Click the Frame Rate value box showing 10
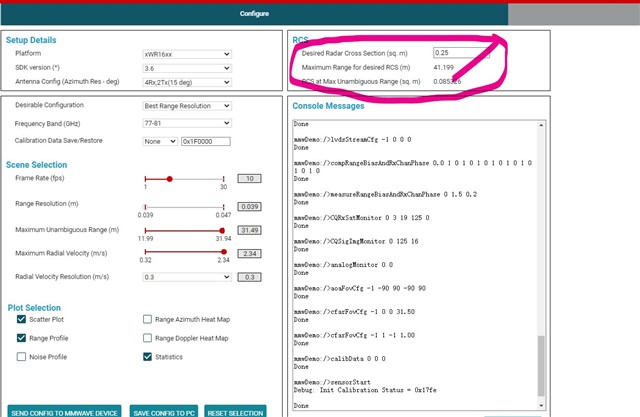Image resolution: width=640 pixels, height=417 pixels. coord(249,178)
